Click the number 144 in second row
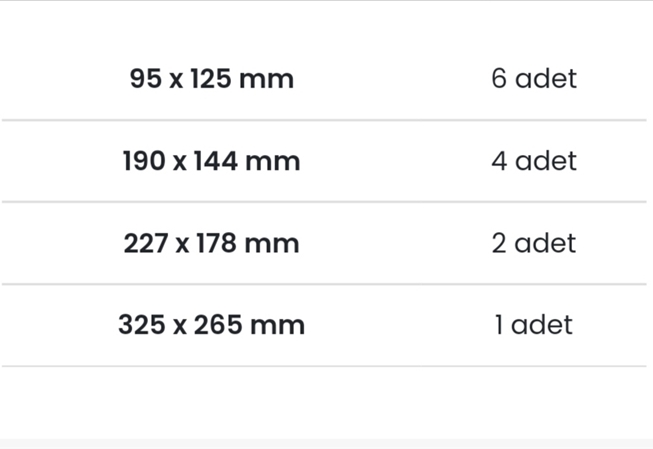 tap(216, 160)
